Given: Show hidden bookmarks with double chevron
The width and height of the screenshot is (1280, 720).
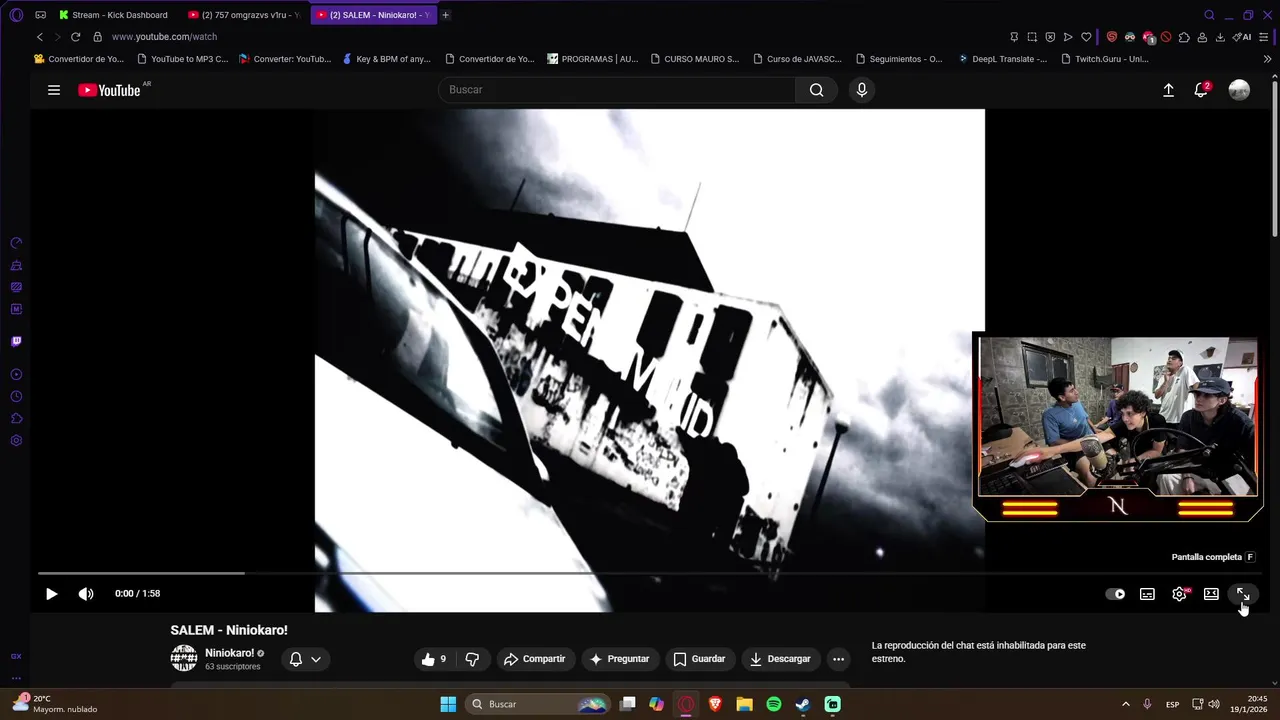Looking at the screenshot, I should point(1268,59).
